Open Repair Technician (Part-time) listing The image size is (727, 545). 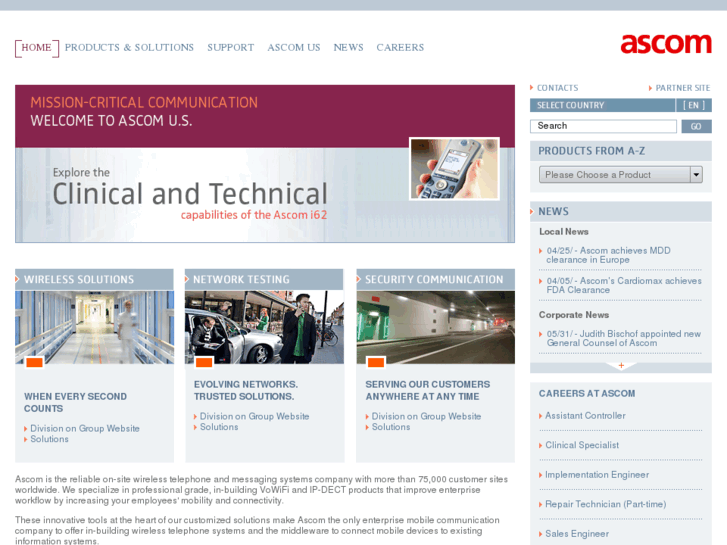pos(605,504)
